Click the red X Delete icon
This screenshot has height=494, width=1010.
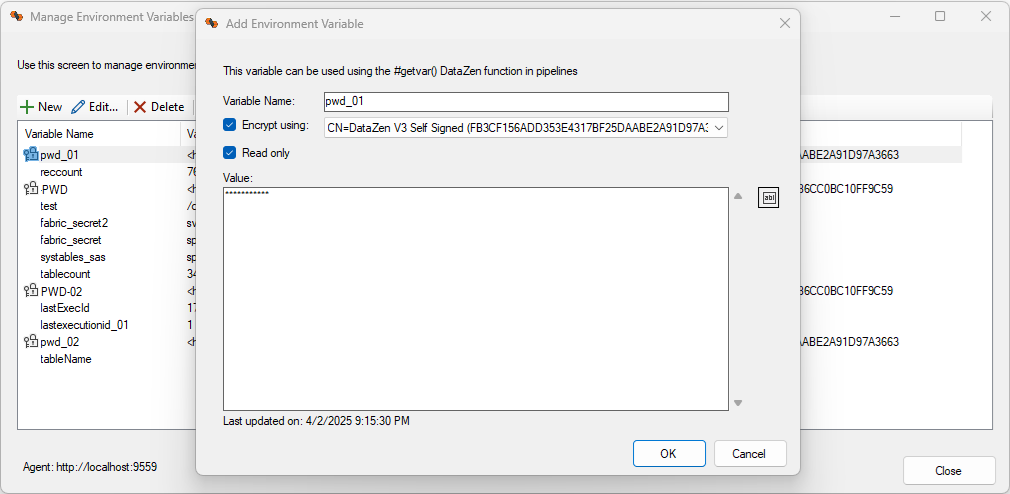coord(140,107)
